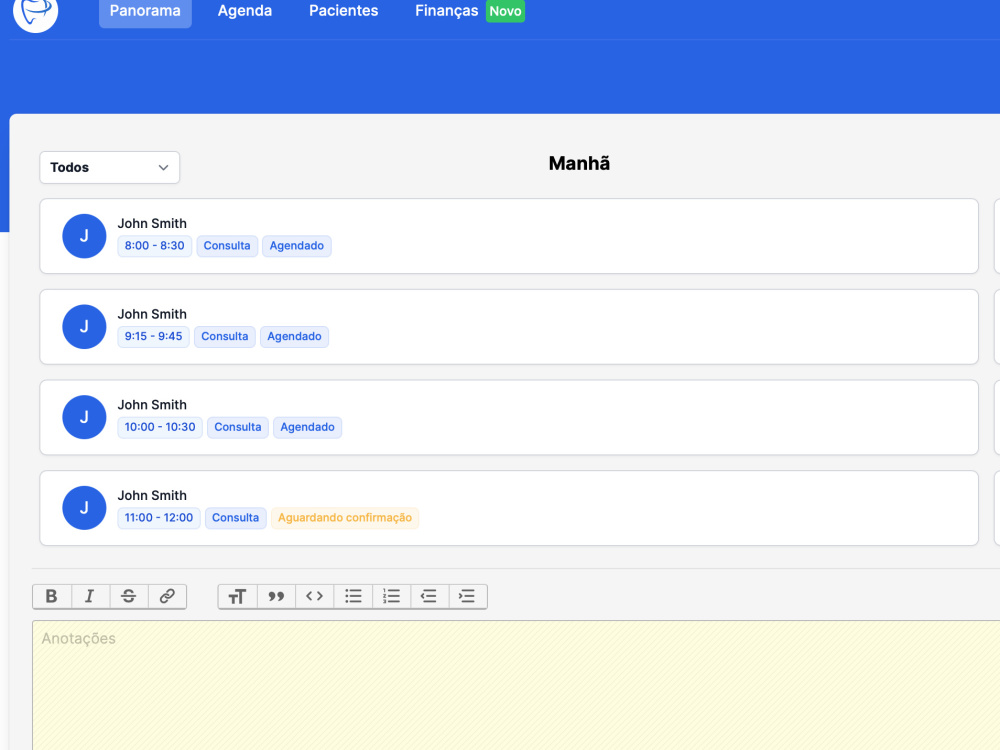Click Agendado tag on 8:00 appointment

click(297, 246)
